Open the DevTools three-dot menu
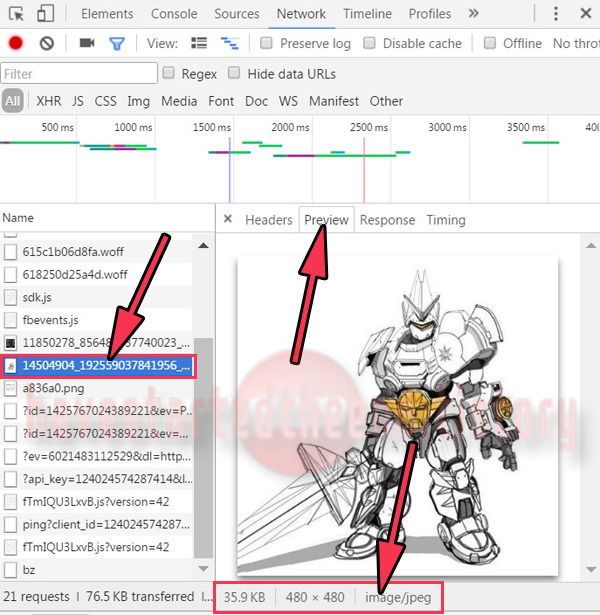This screenshot has height=615, width=600. click(x=556, y=14)
